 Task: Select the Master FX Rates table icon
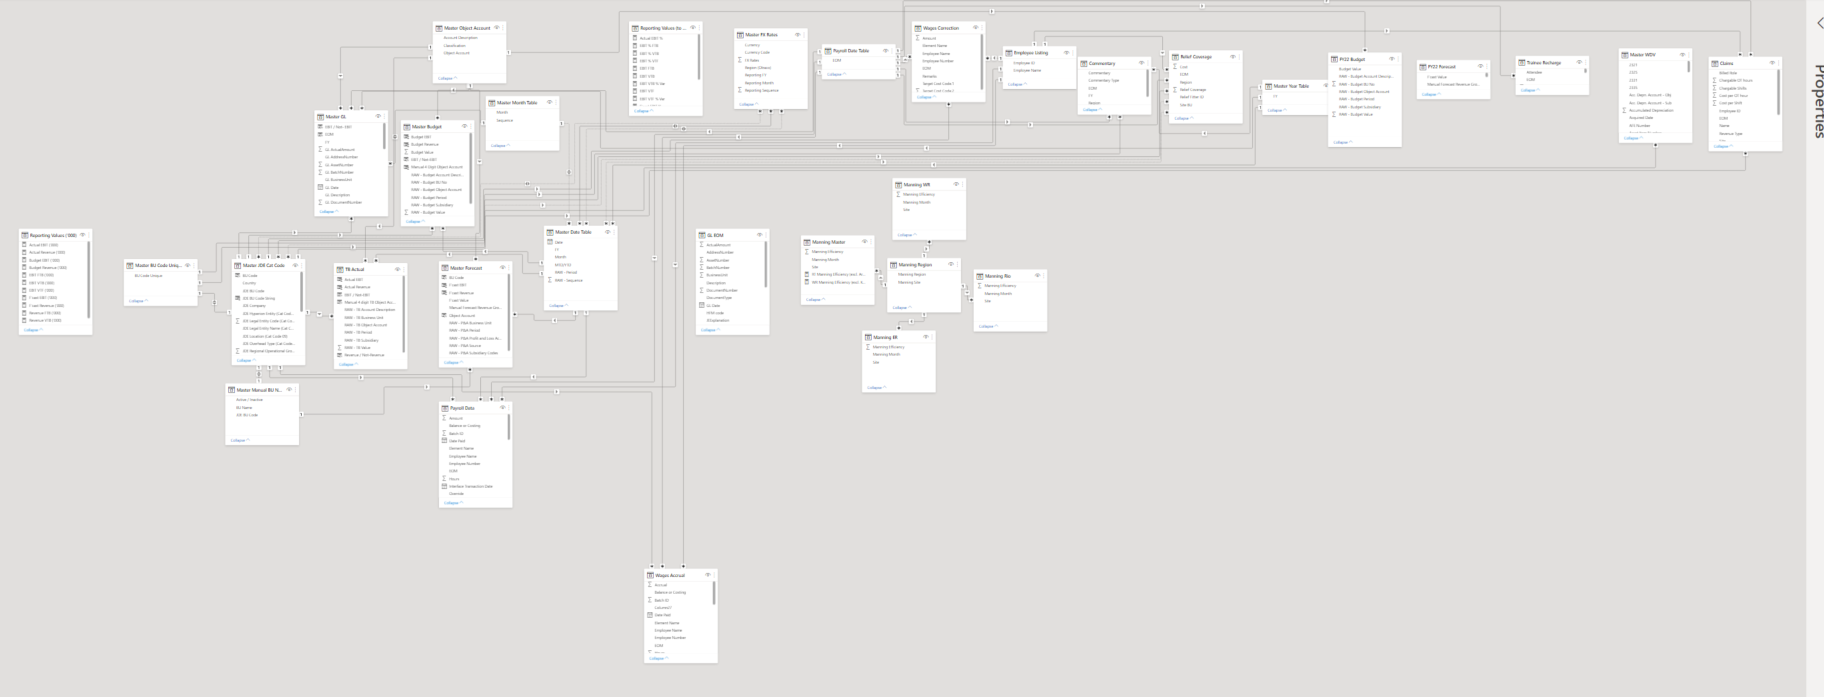coord(740,35)
